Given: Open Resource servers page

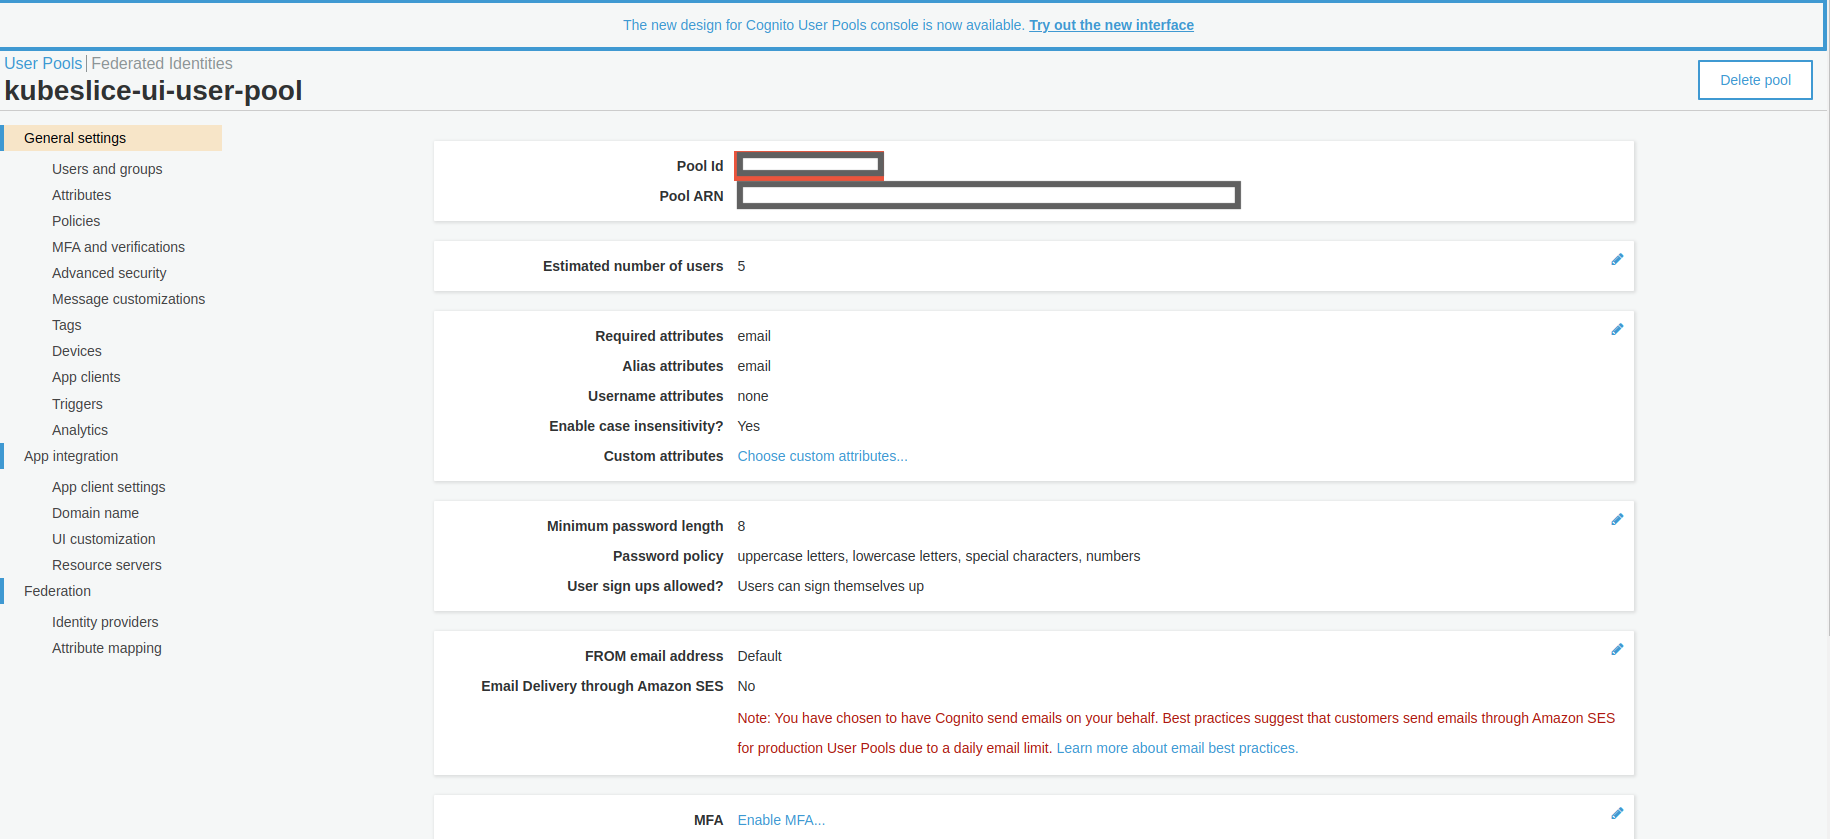Looking at the screenshot, I should (107, 565).
